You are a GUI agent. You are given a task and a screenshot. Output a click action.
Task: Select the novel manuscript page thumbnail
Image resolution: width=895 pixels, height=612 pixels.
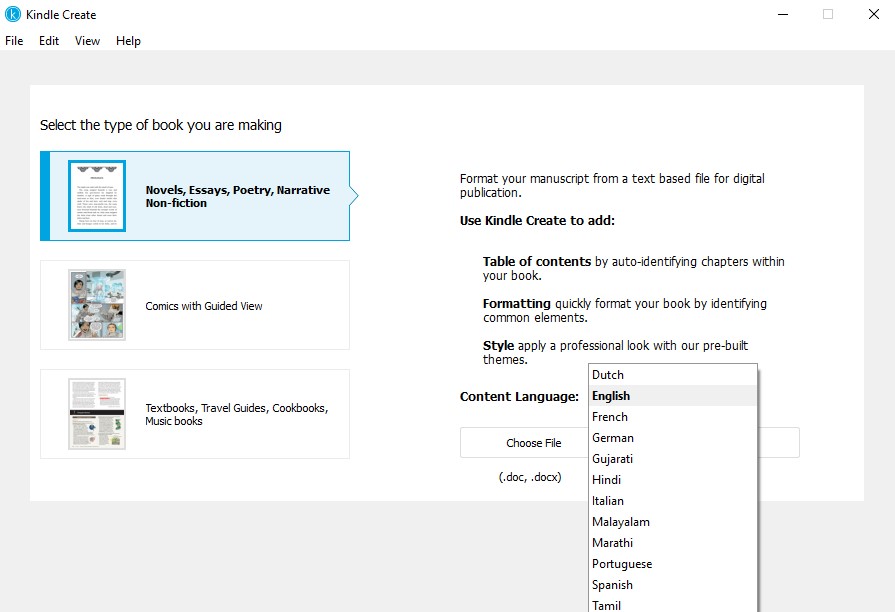[x=97, y=196]
